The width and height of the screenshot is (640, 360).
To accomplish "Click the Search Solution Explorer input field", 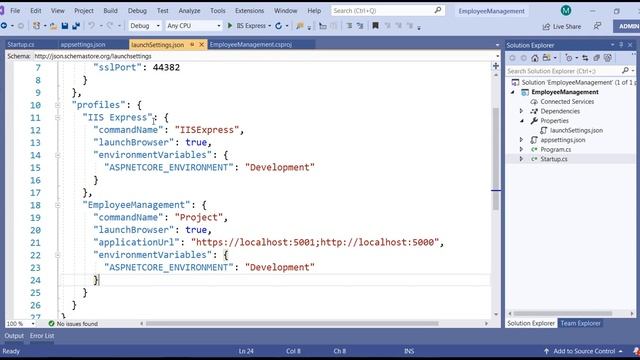I will pos(563,71).
